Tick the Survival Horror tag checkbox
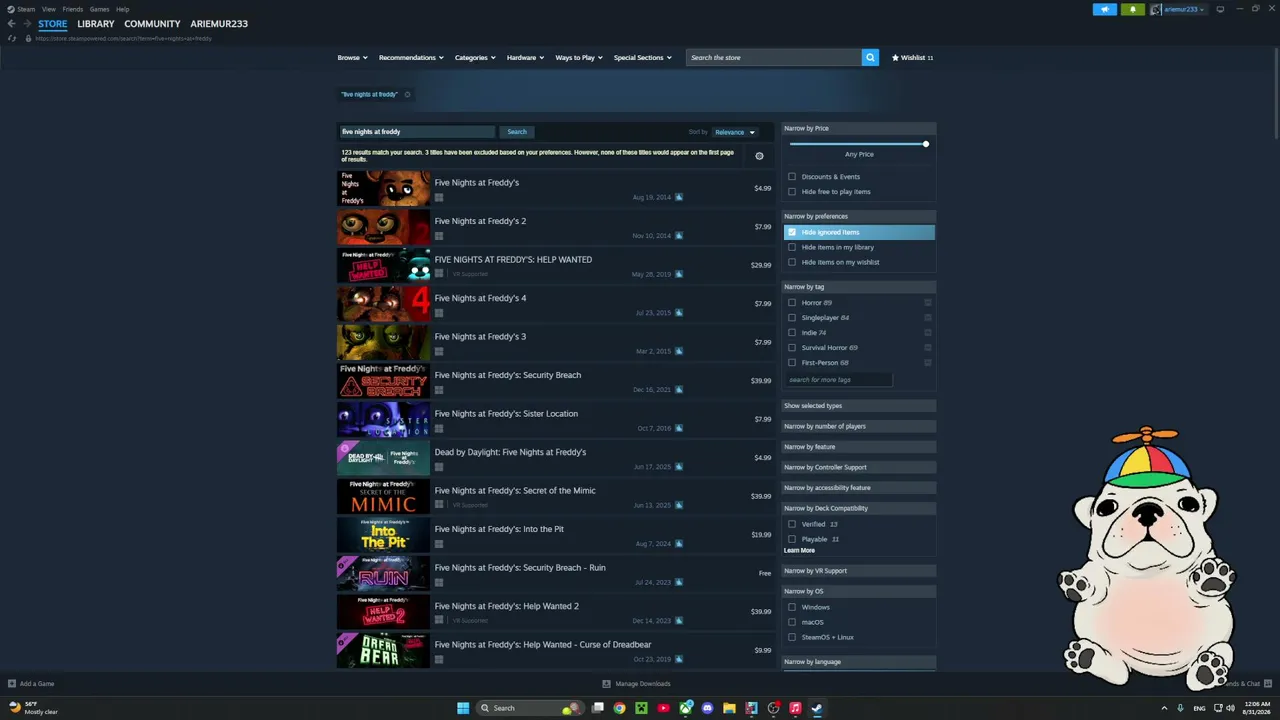Viewport: 1280px width, 720px height. pyautogui.click(x=792, y=348)
